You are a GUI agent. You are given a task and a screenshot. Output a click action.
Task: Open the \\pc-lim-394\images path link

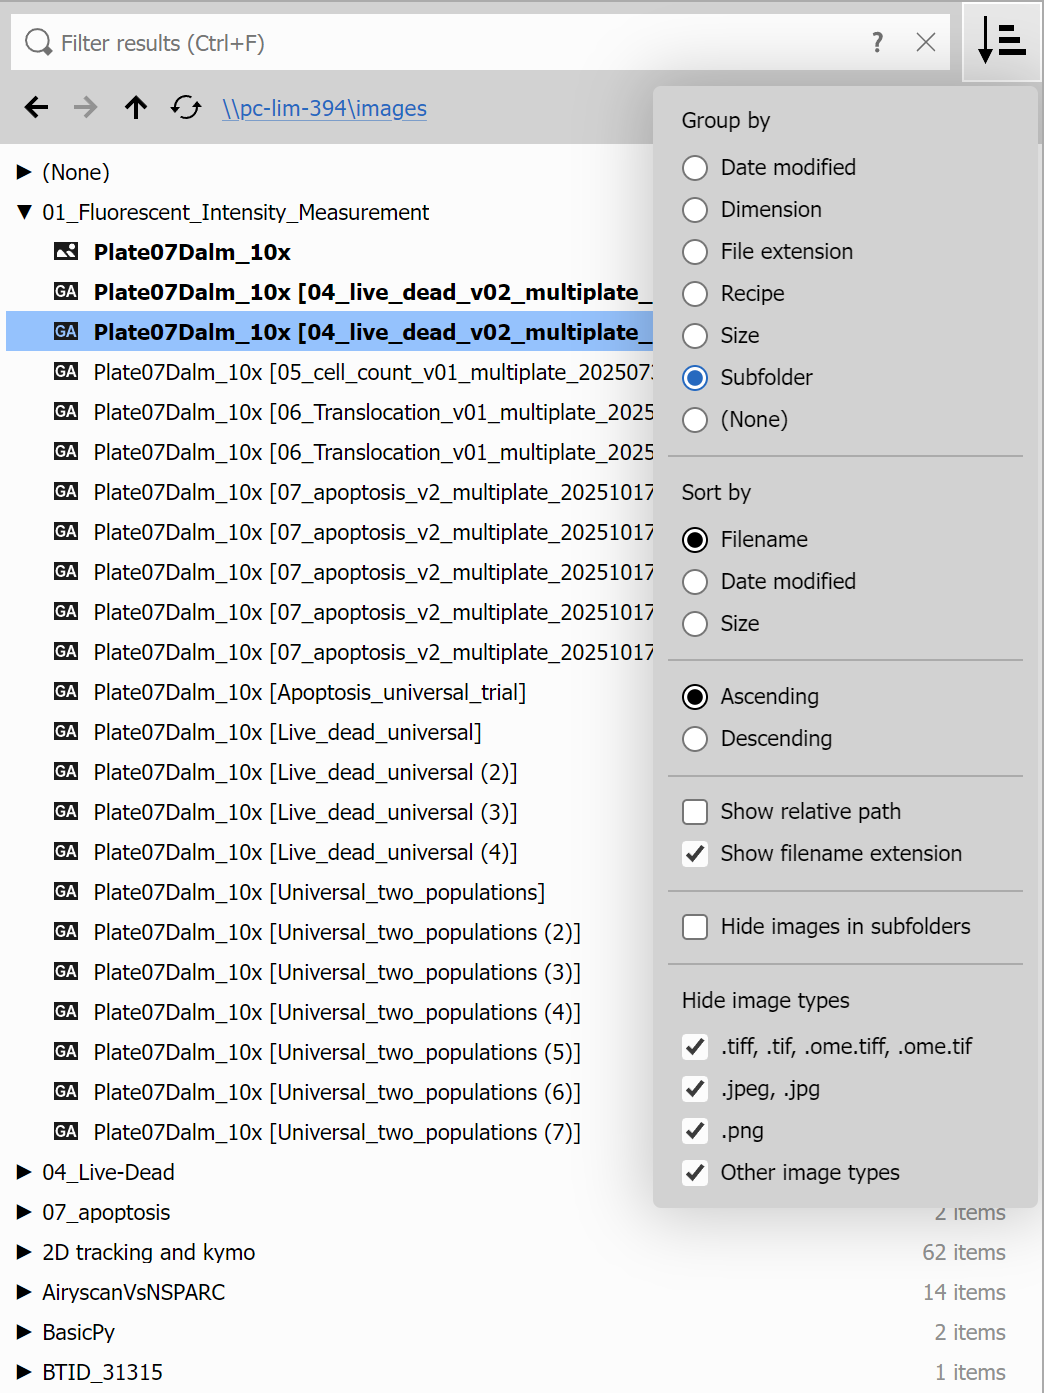tap(324, 108)
